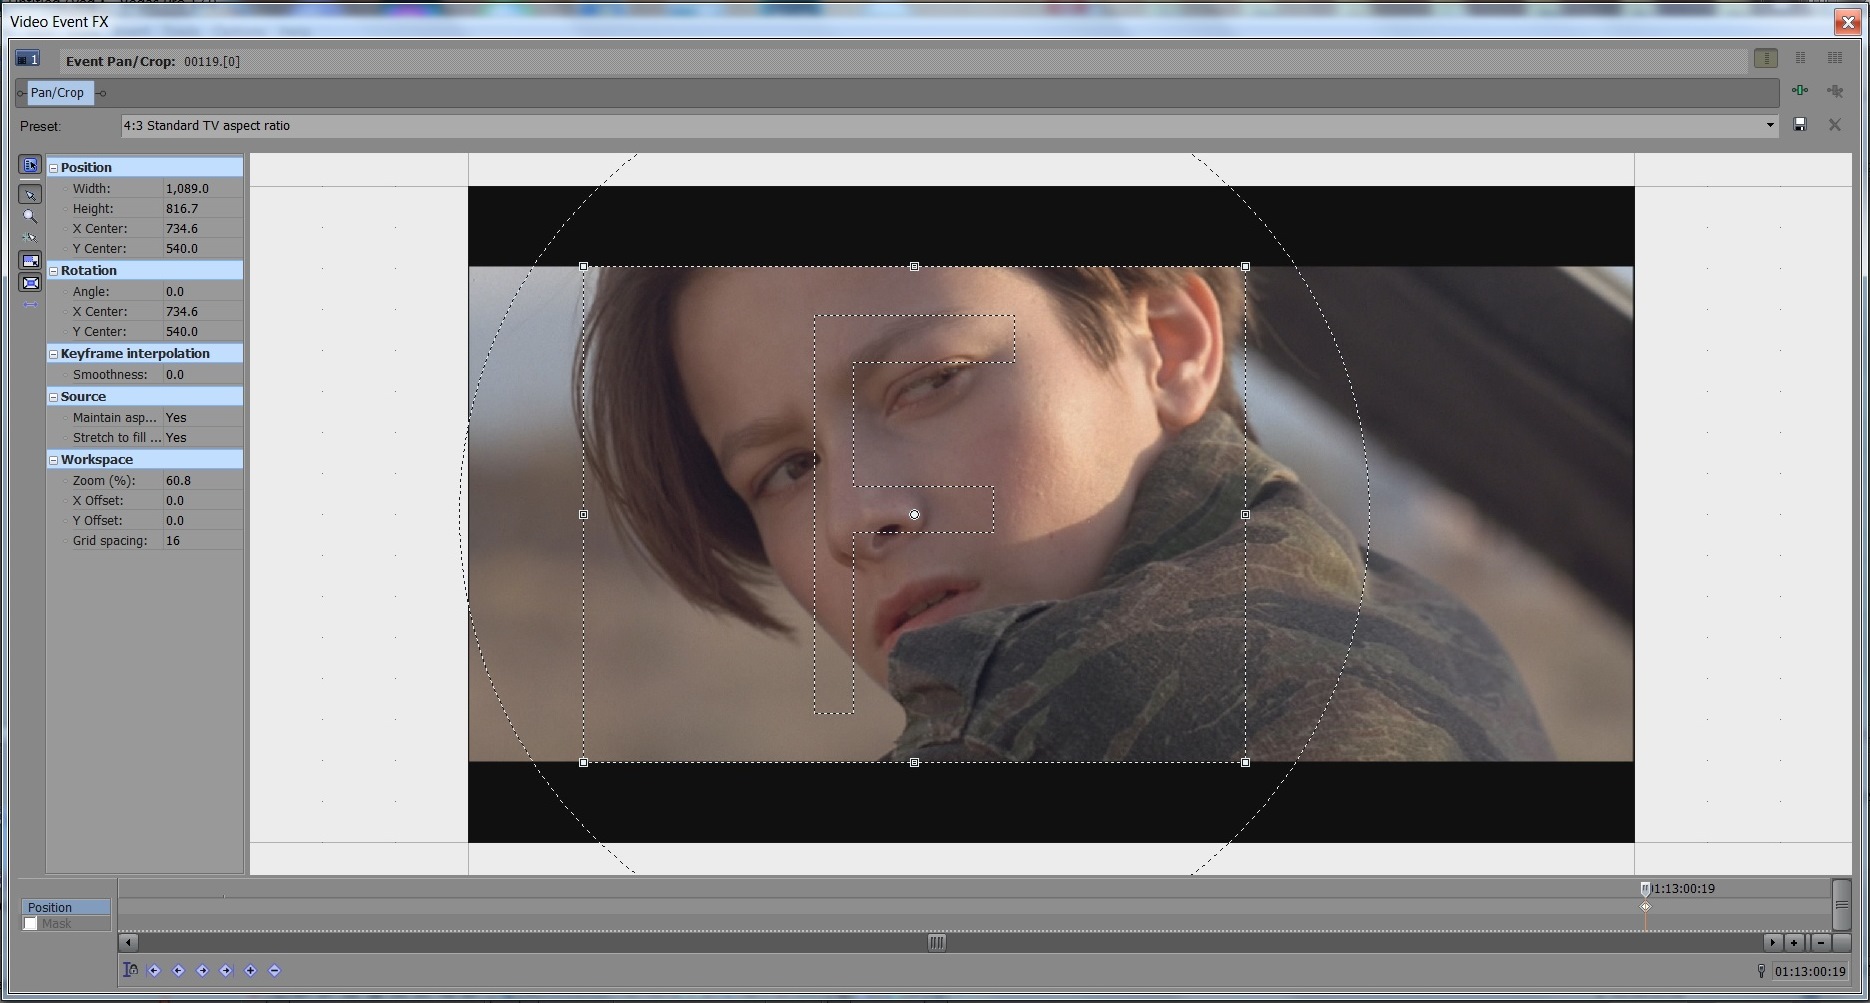Collapse the Keyframe interpolation section

[53, 354]
